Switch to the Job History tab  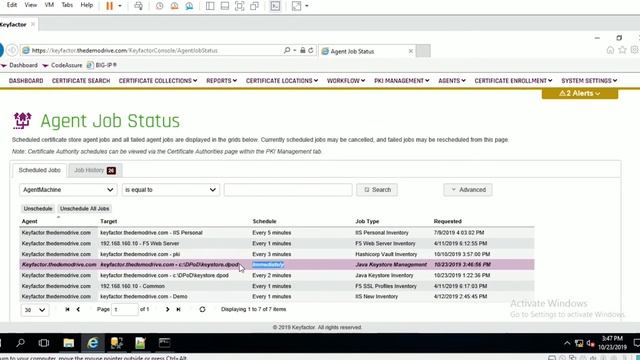click(x=95, y=170)
